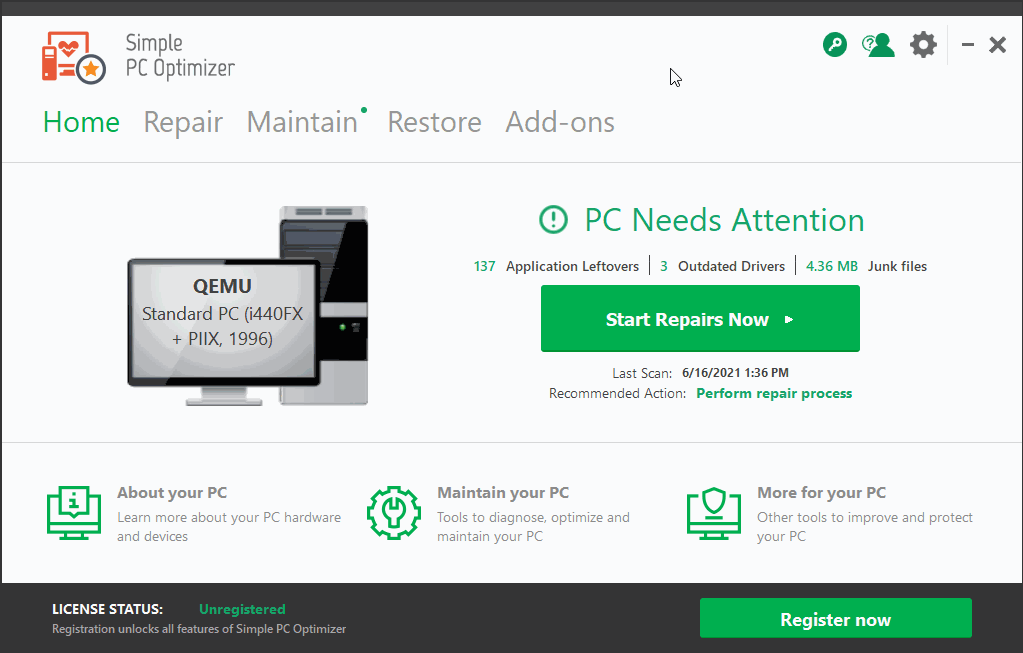The width and height of the screenshot is (1023, 653).
Task: Open the More for your PC heading
Action: 821,493
